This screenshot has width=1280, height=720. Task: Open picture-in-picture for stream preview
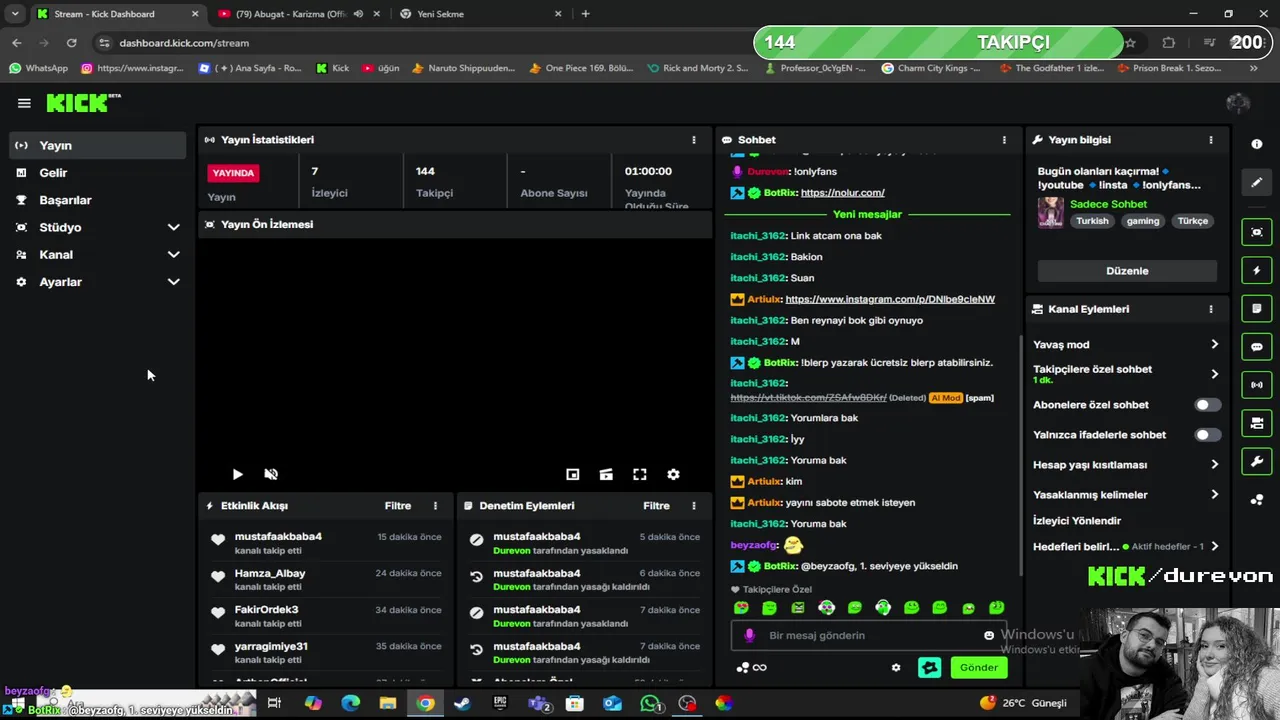click(573, 475)
